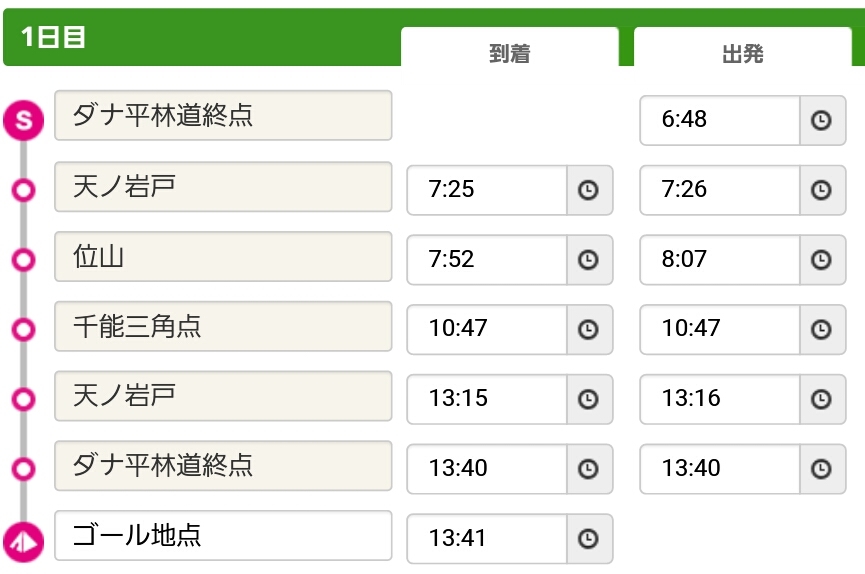
Task: Open time picker for 13:41 goal arrival
Action: (x=589, y=539)
